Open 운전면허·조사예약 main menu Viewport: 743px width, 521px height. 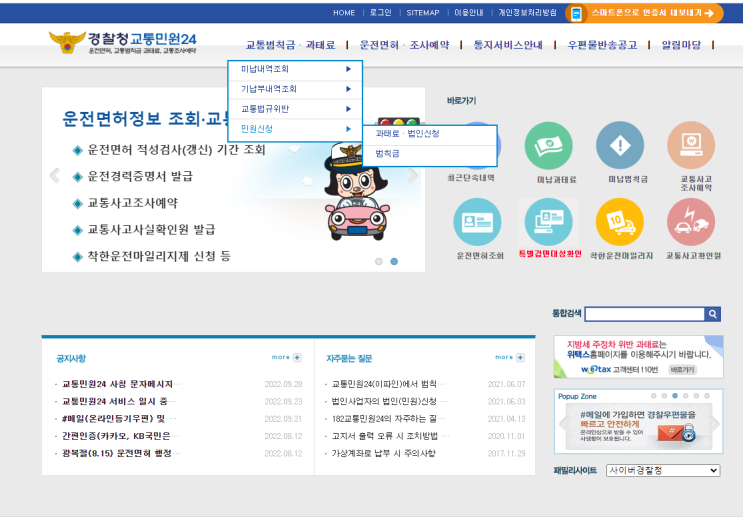404,45
